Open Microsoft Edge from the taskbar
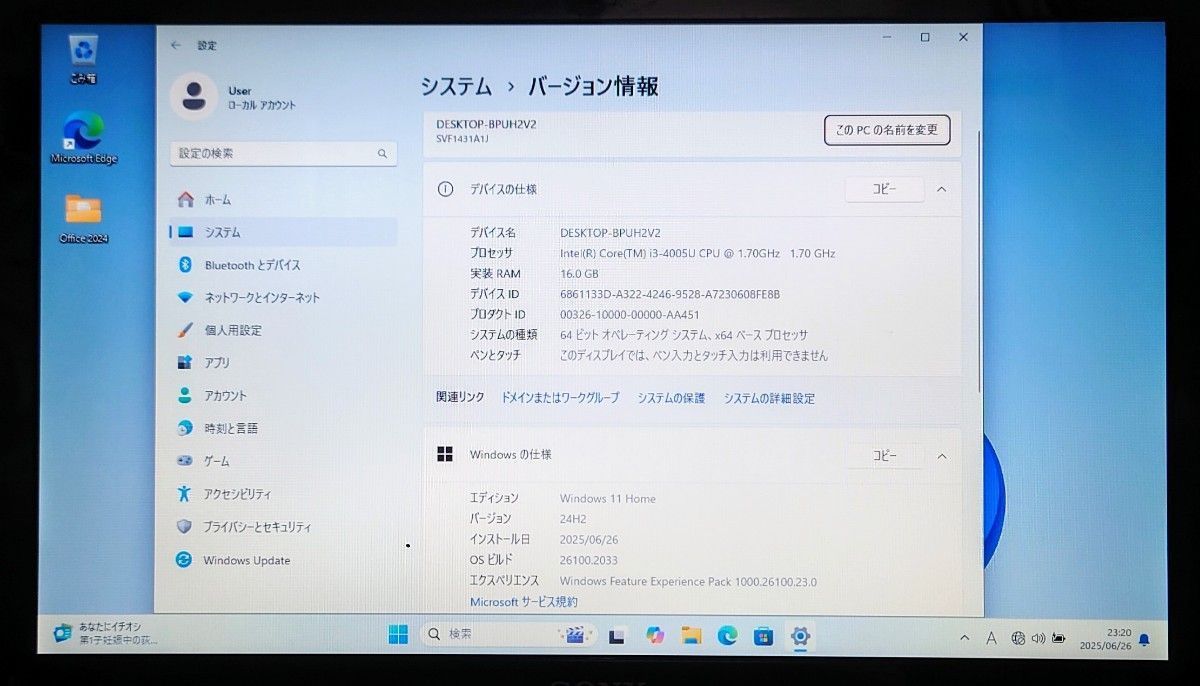The image size is (1200, 686). point(727,635)
